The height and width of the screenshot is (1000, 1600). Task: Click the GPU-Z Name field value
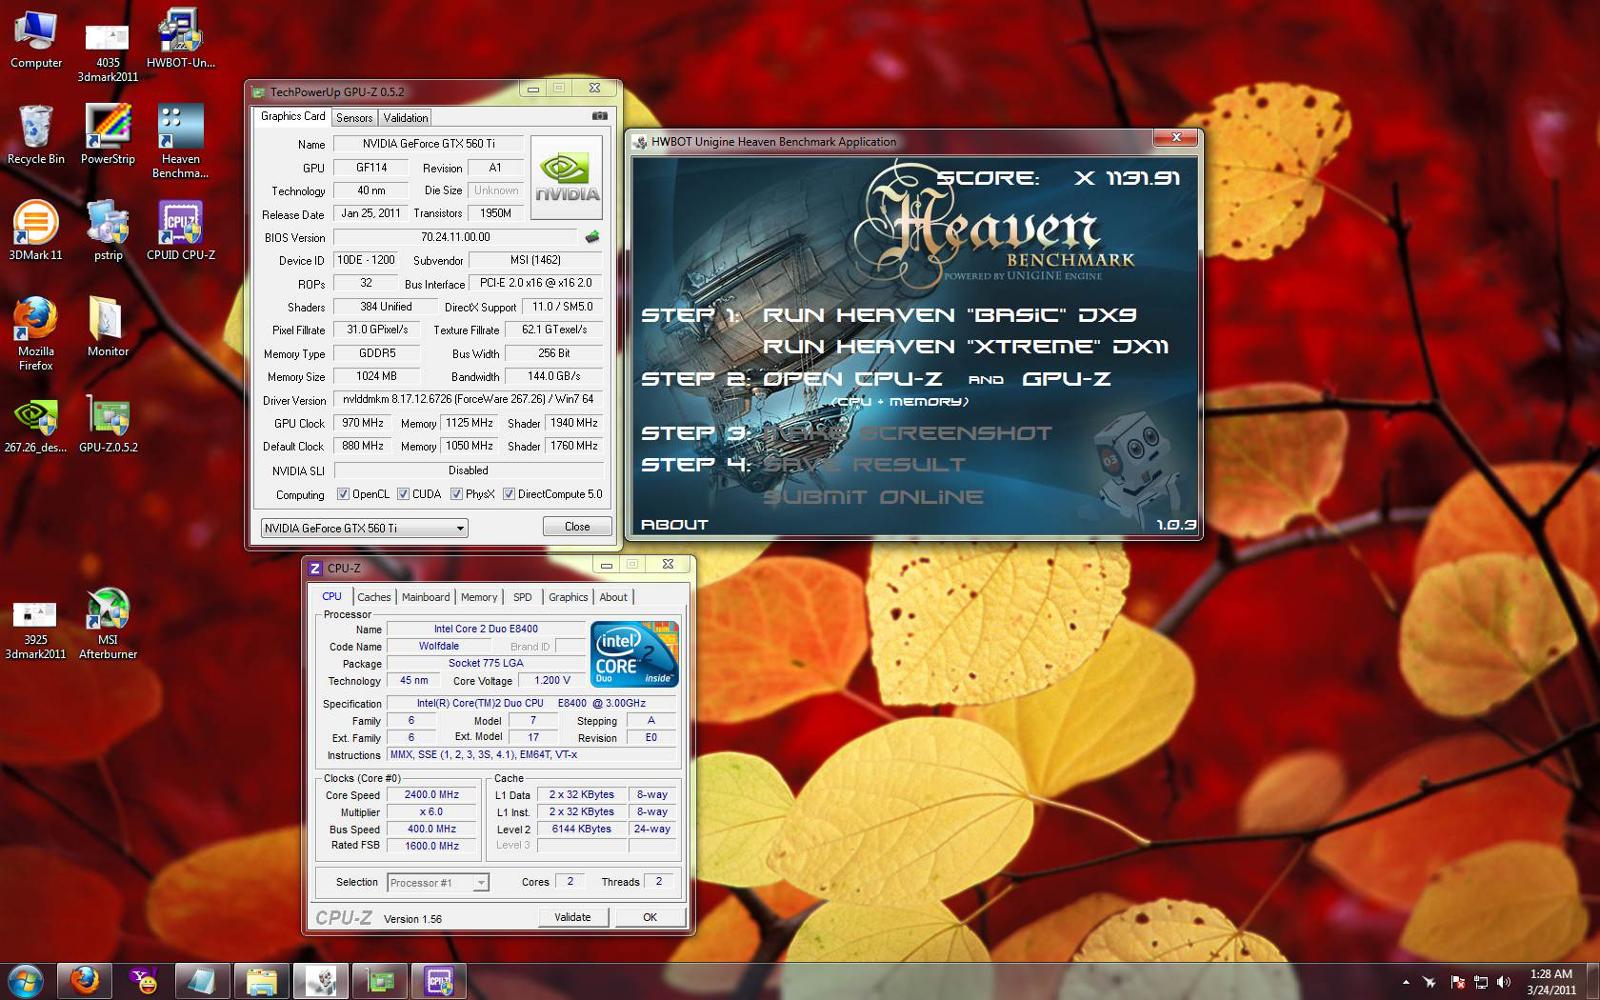coord(428,144)
